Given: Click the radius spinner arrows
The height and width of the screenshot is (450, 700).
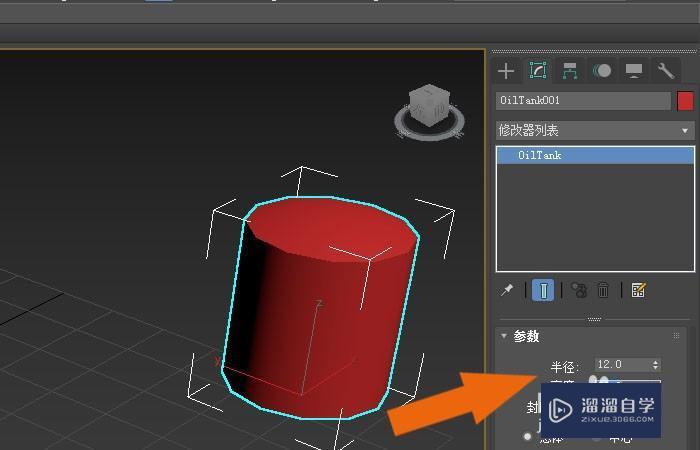Looking at the screenshot, I should [655, 365].
